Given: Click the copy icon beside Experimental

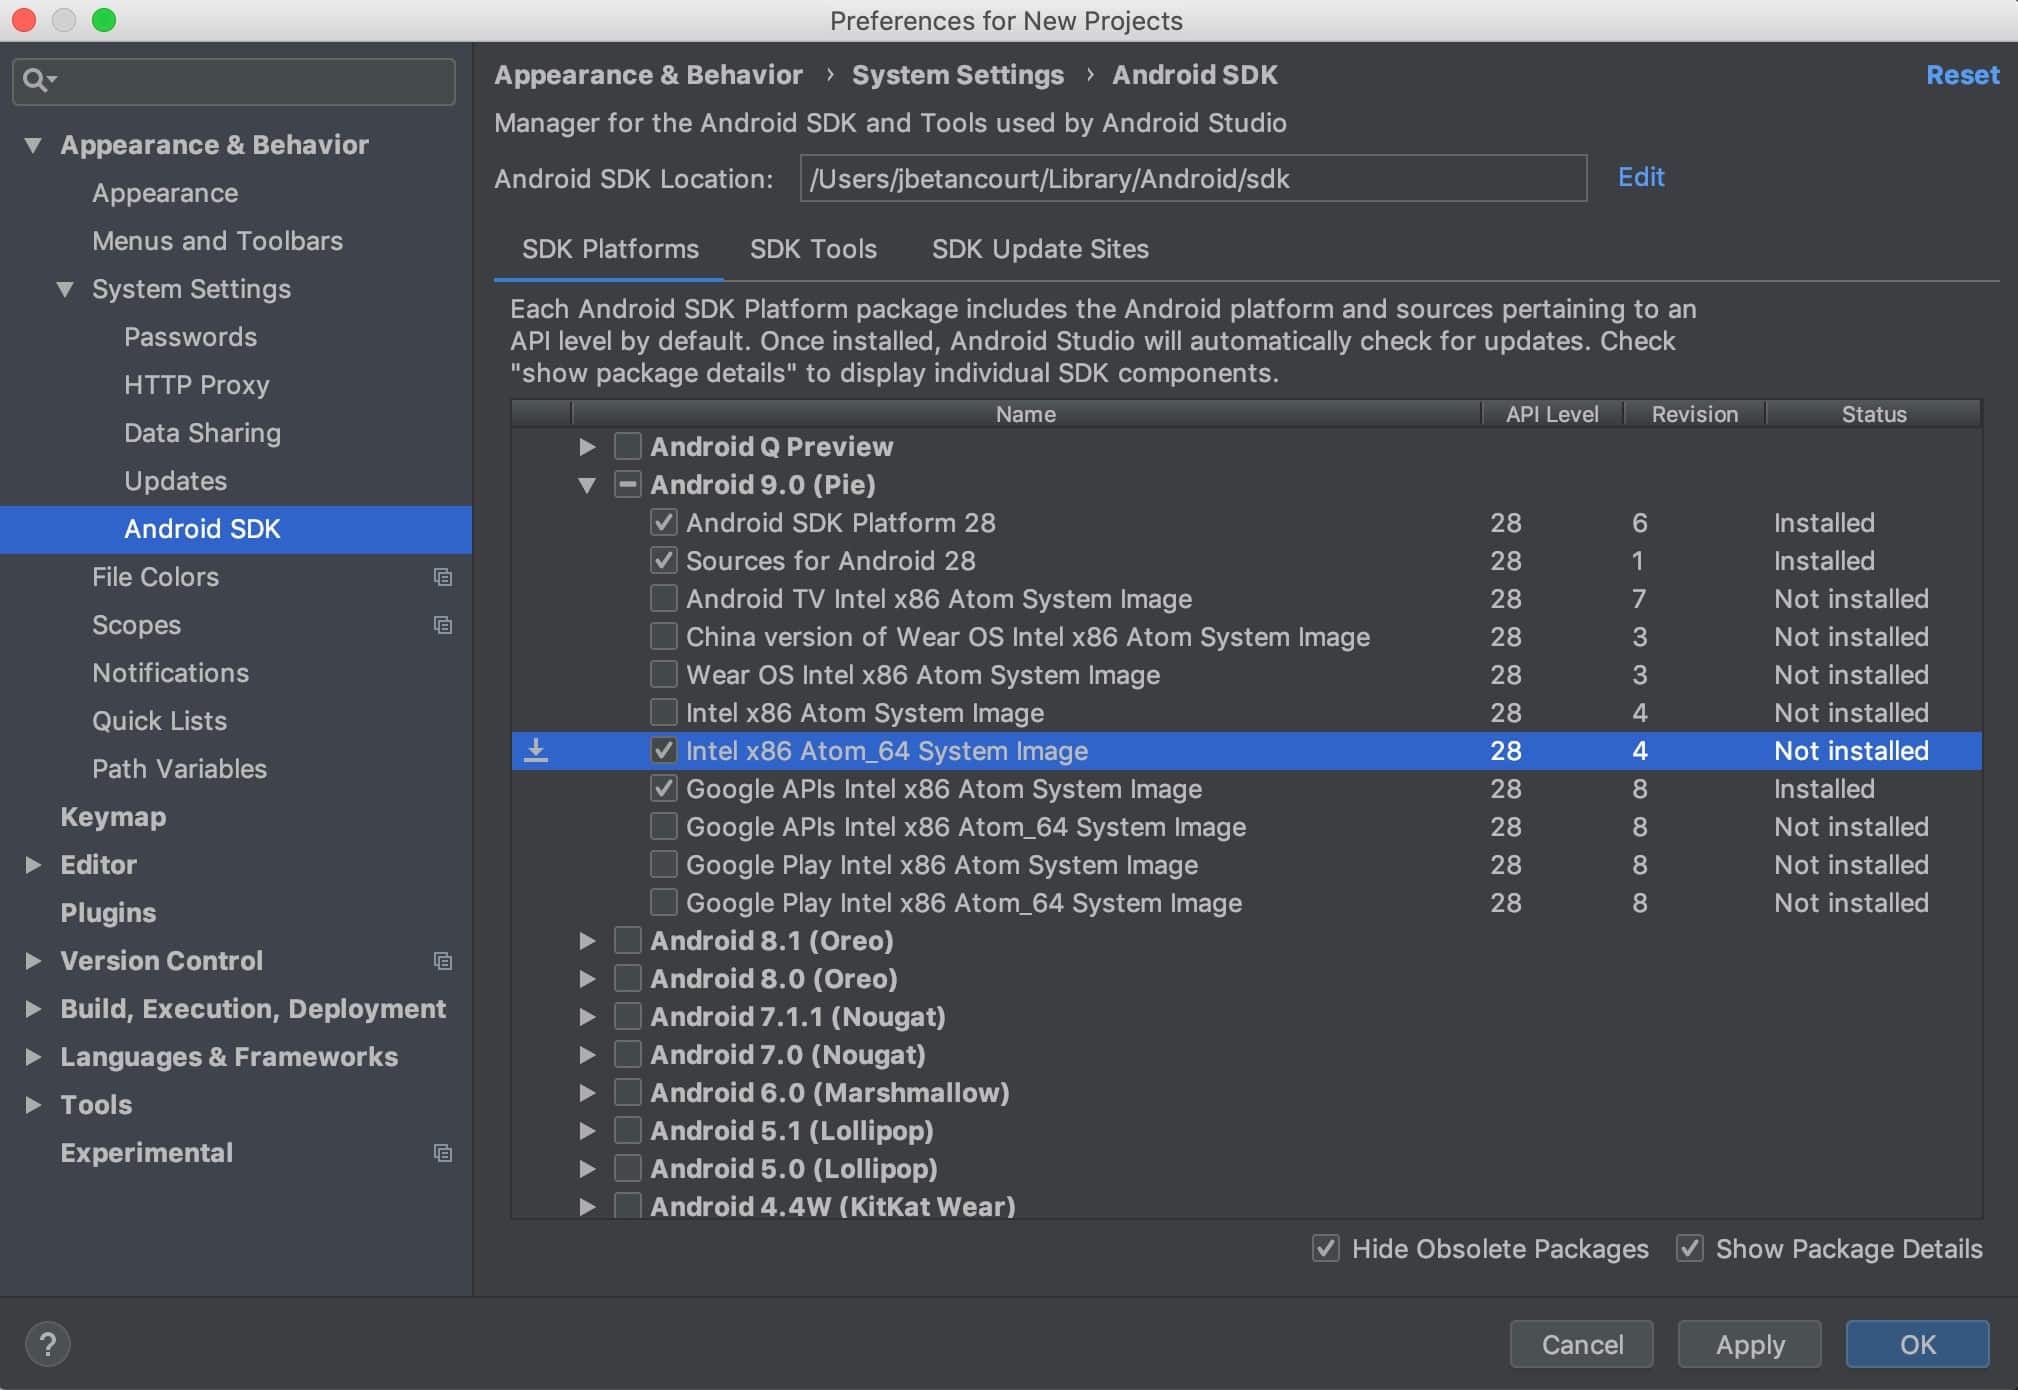Looking at the screenshot, I should [x=443, y=1153].
